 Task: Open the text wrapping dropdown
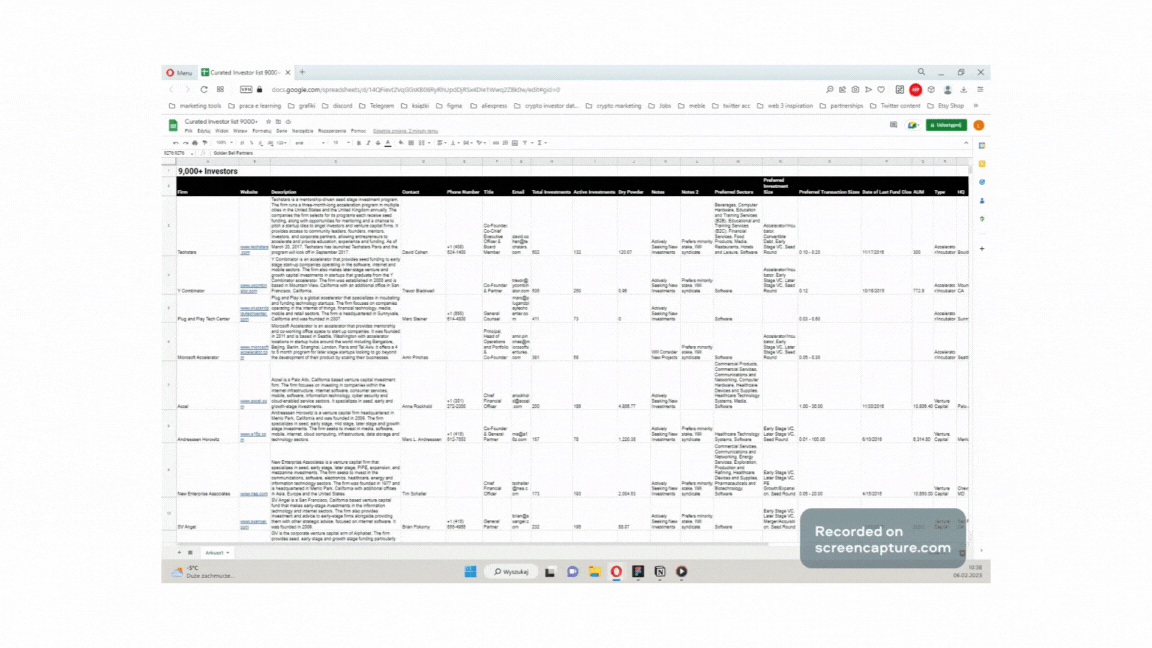468,143
